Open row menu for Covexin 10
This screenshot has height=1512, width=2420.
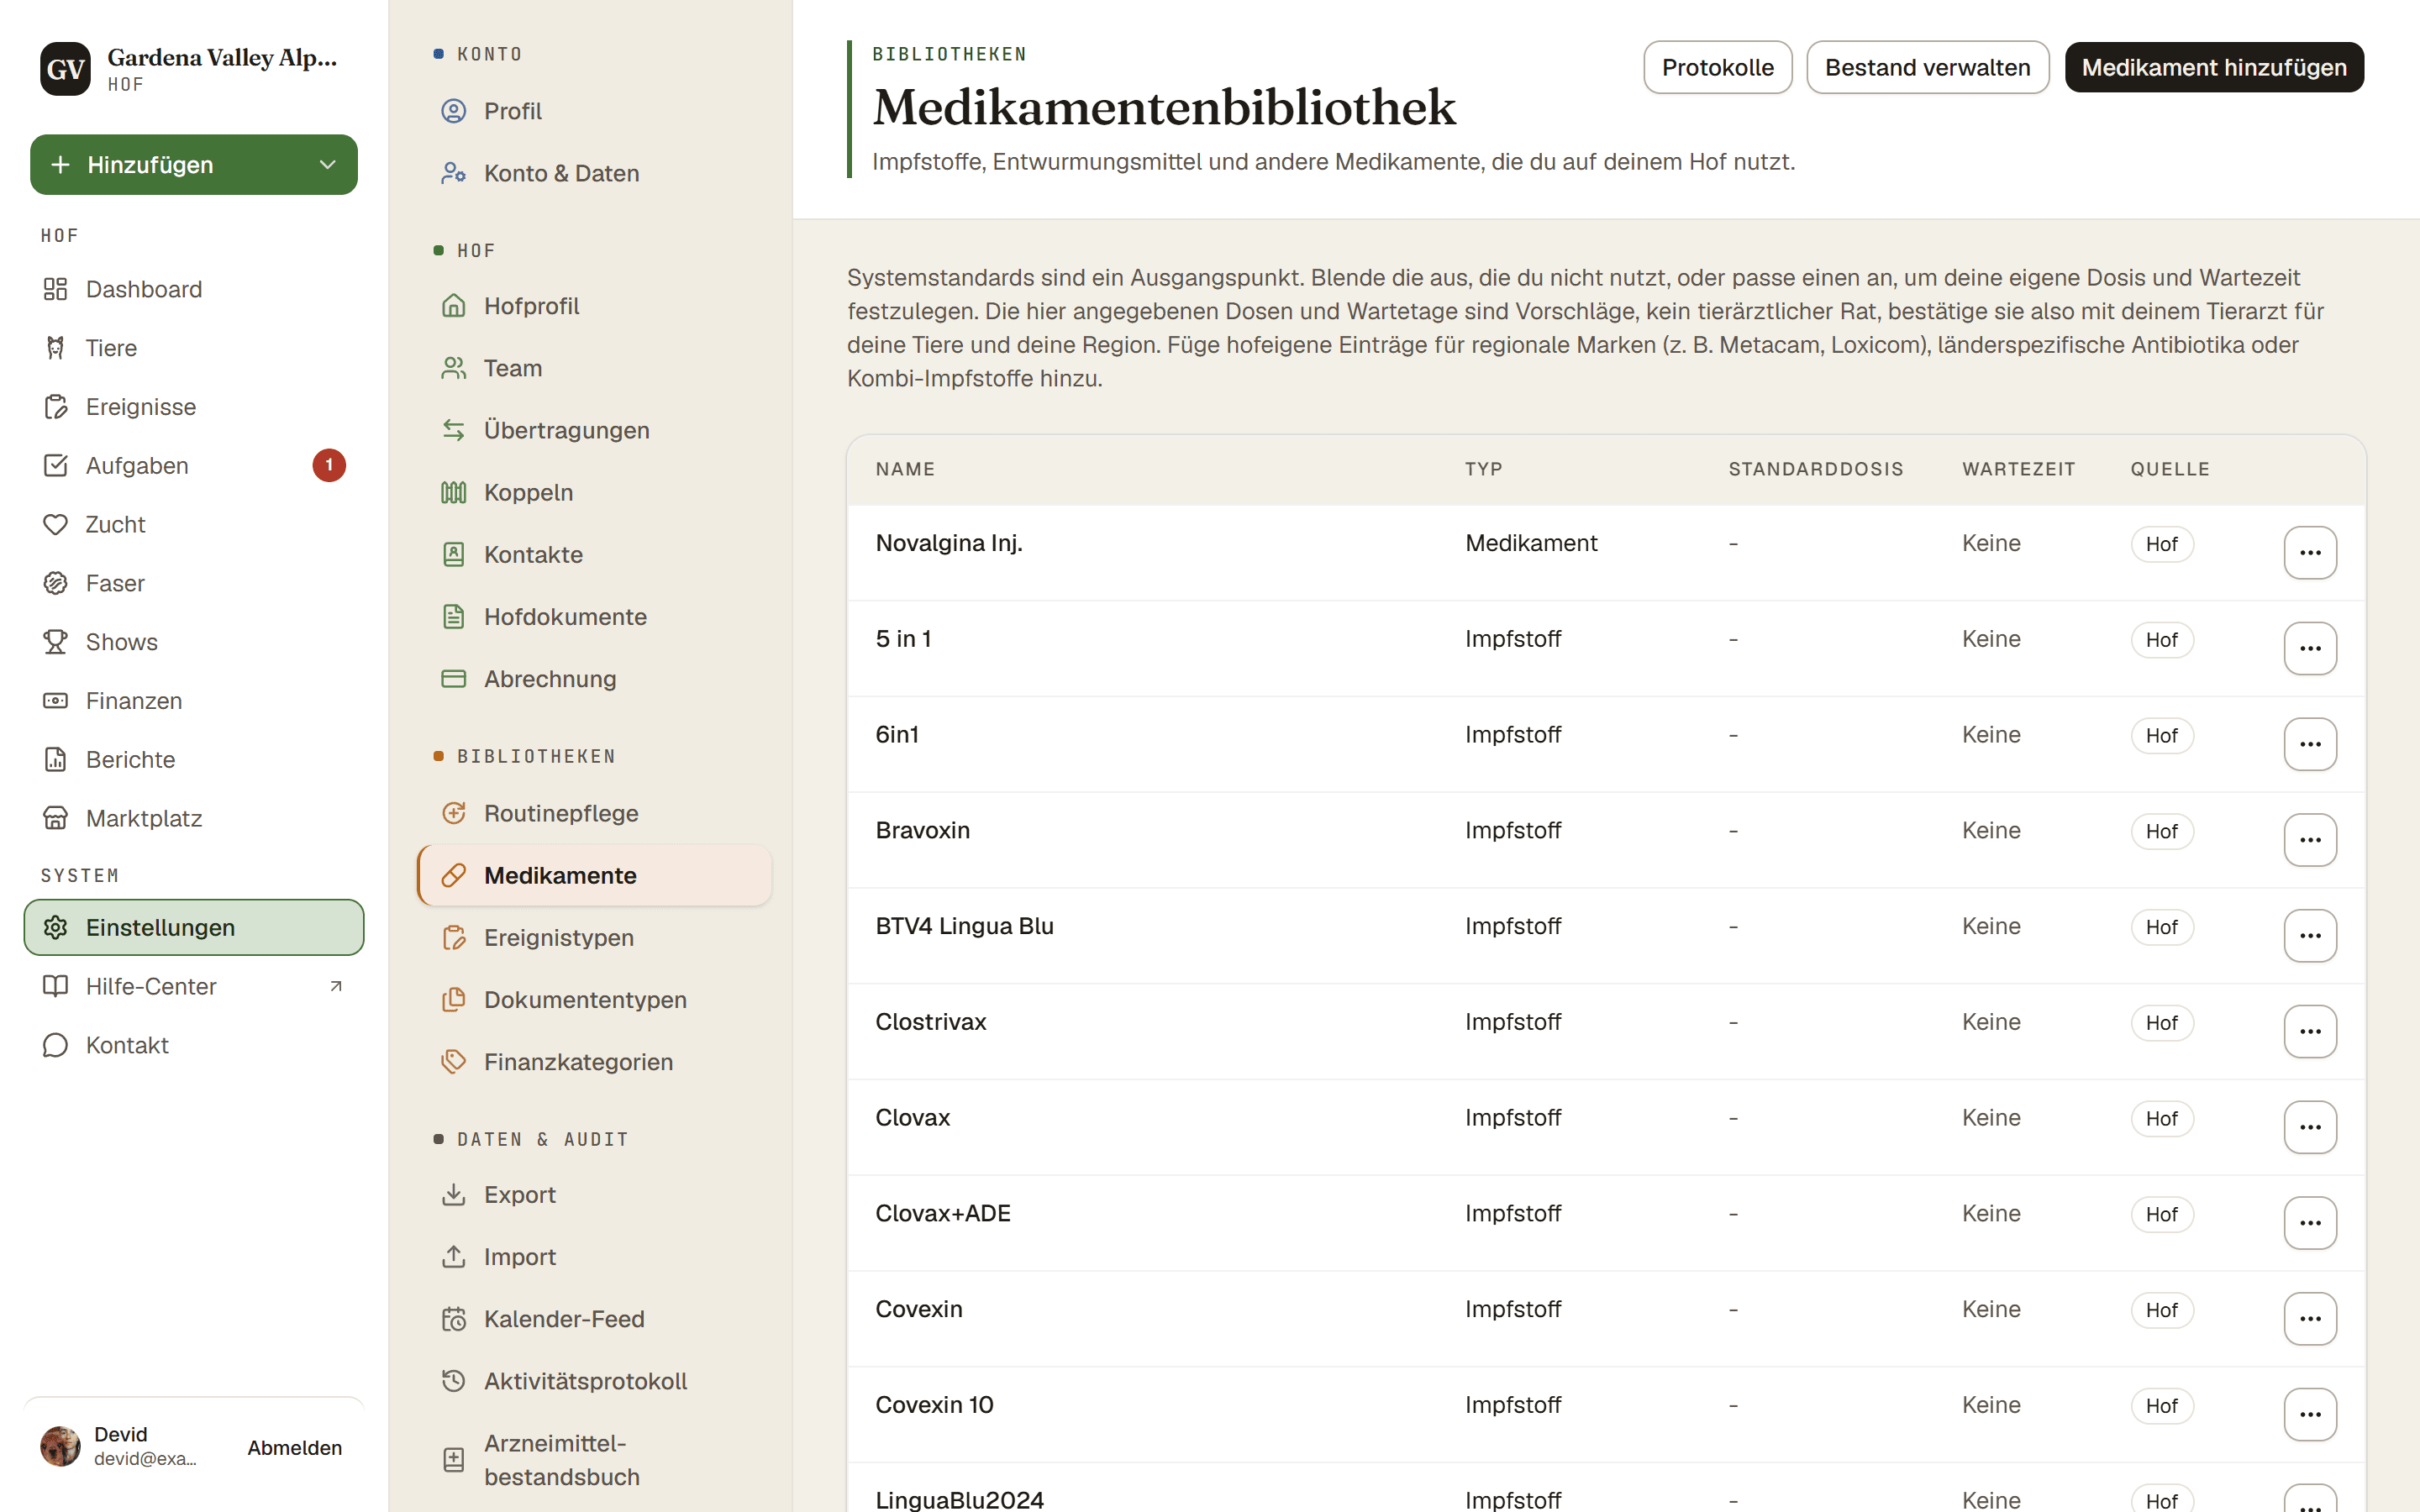point(2310,1414)
